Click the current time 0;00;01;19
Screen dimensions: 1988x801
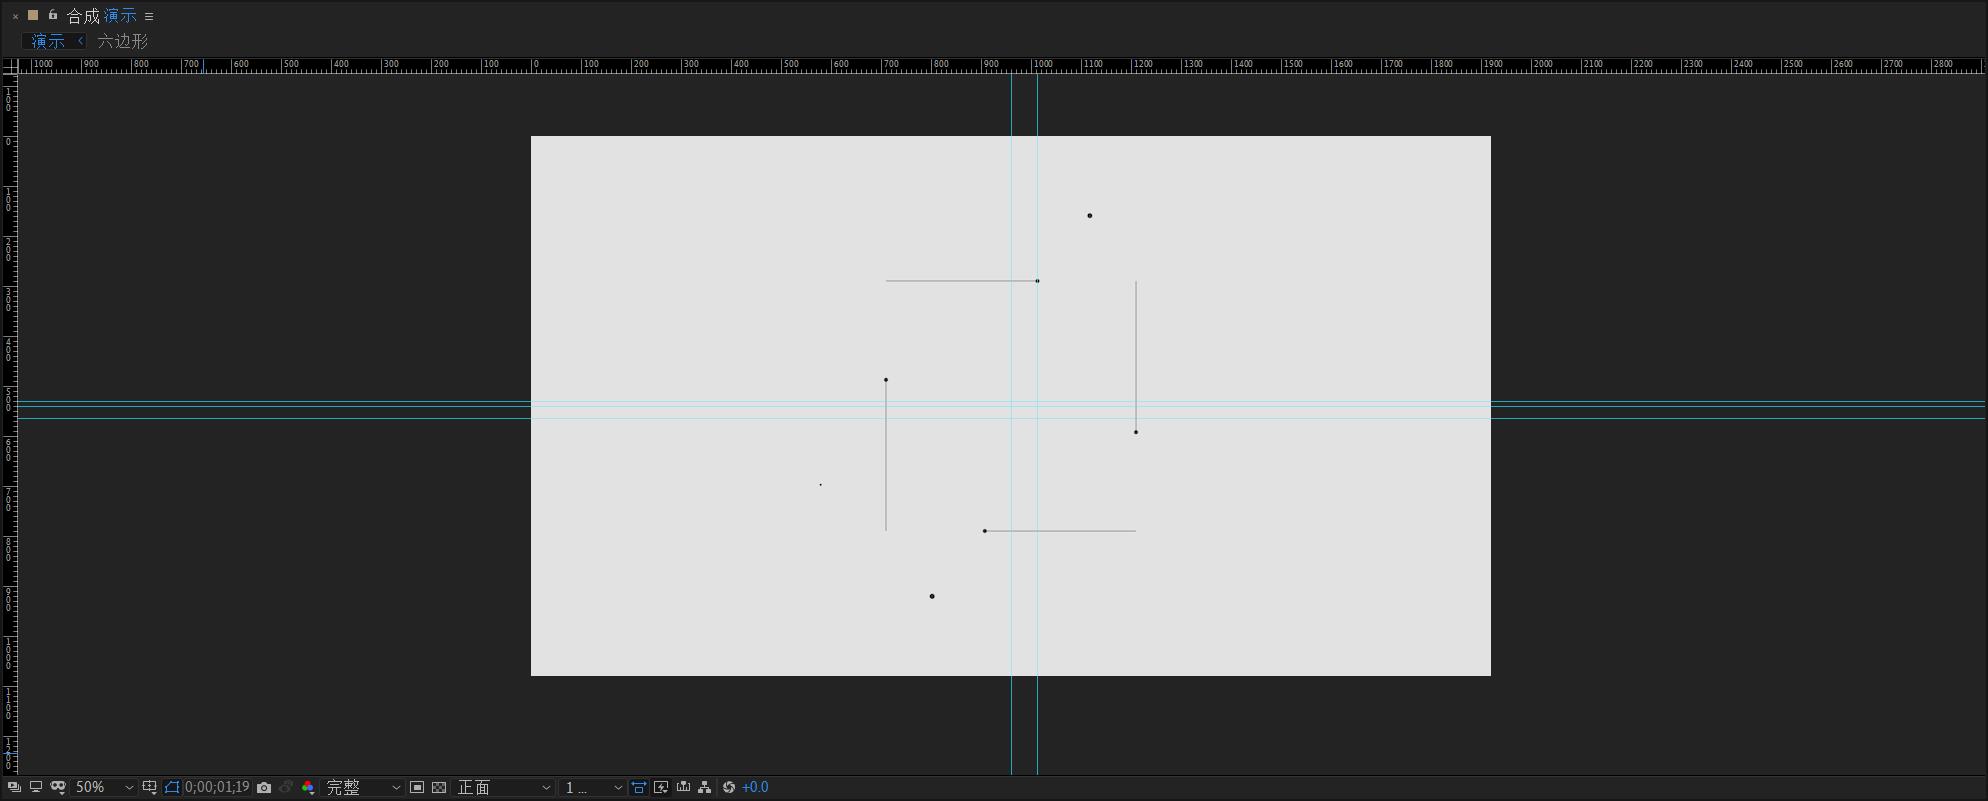click(x=217, y=788)
